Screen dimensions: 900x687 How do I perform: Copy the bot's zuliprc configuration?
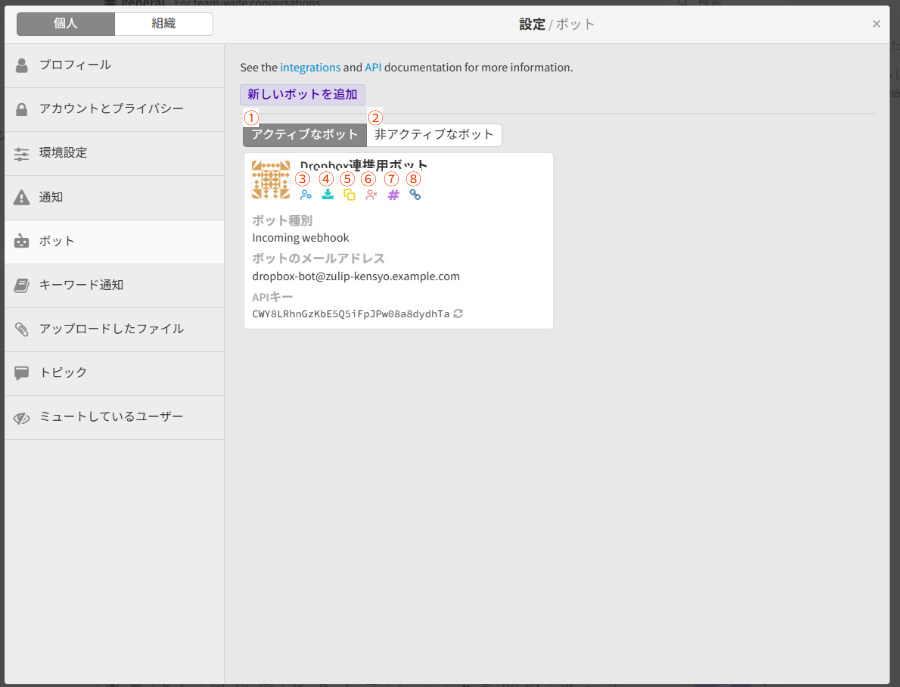click(347, 194)
